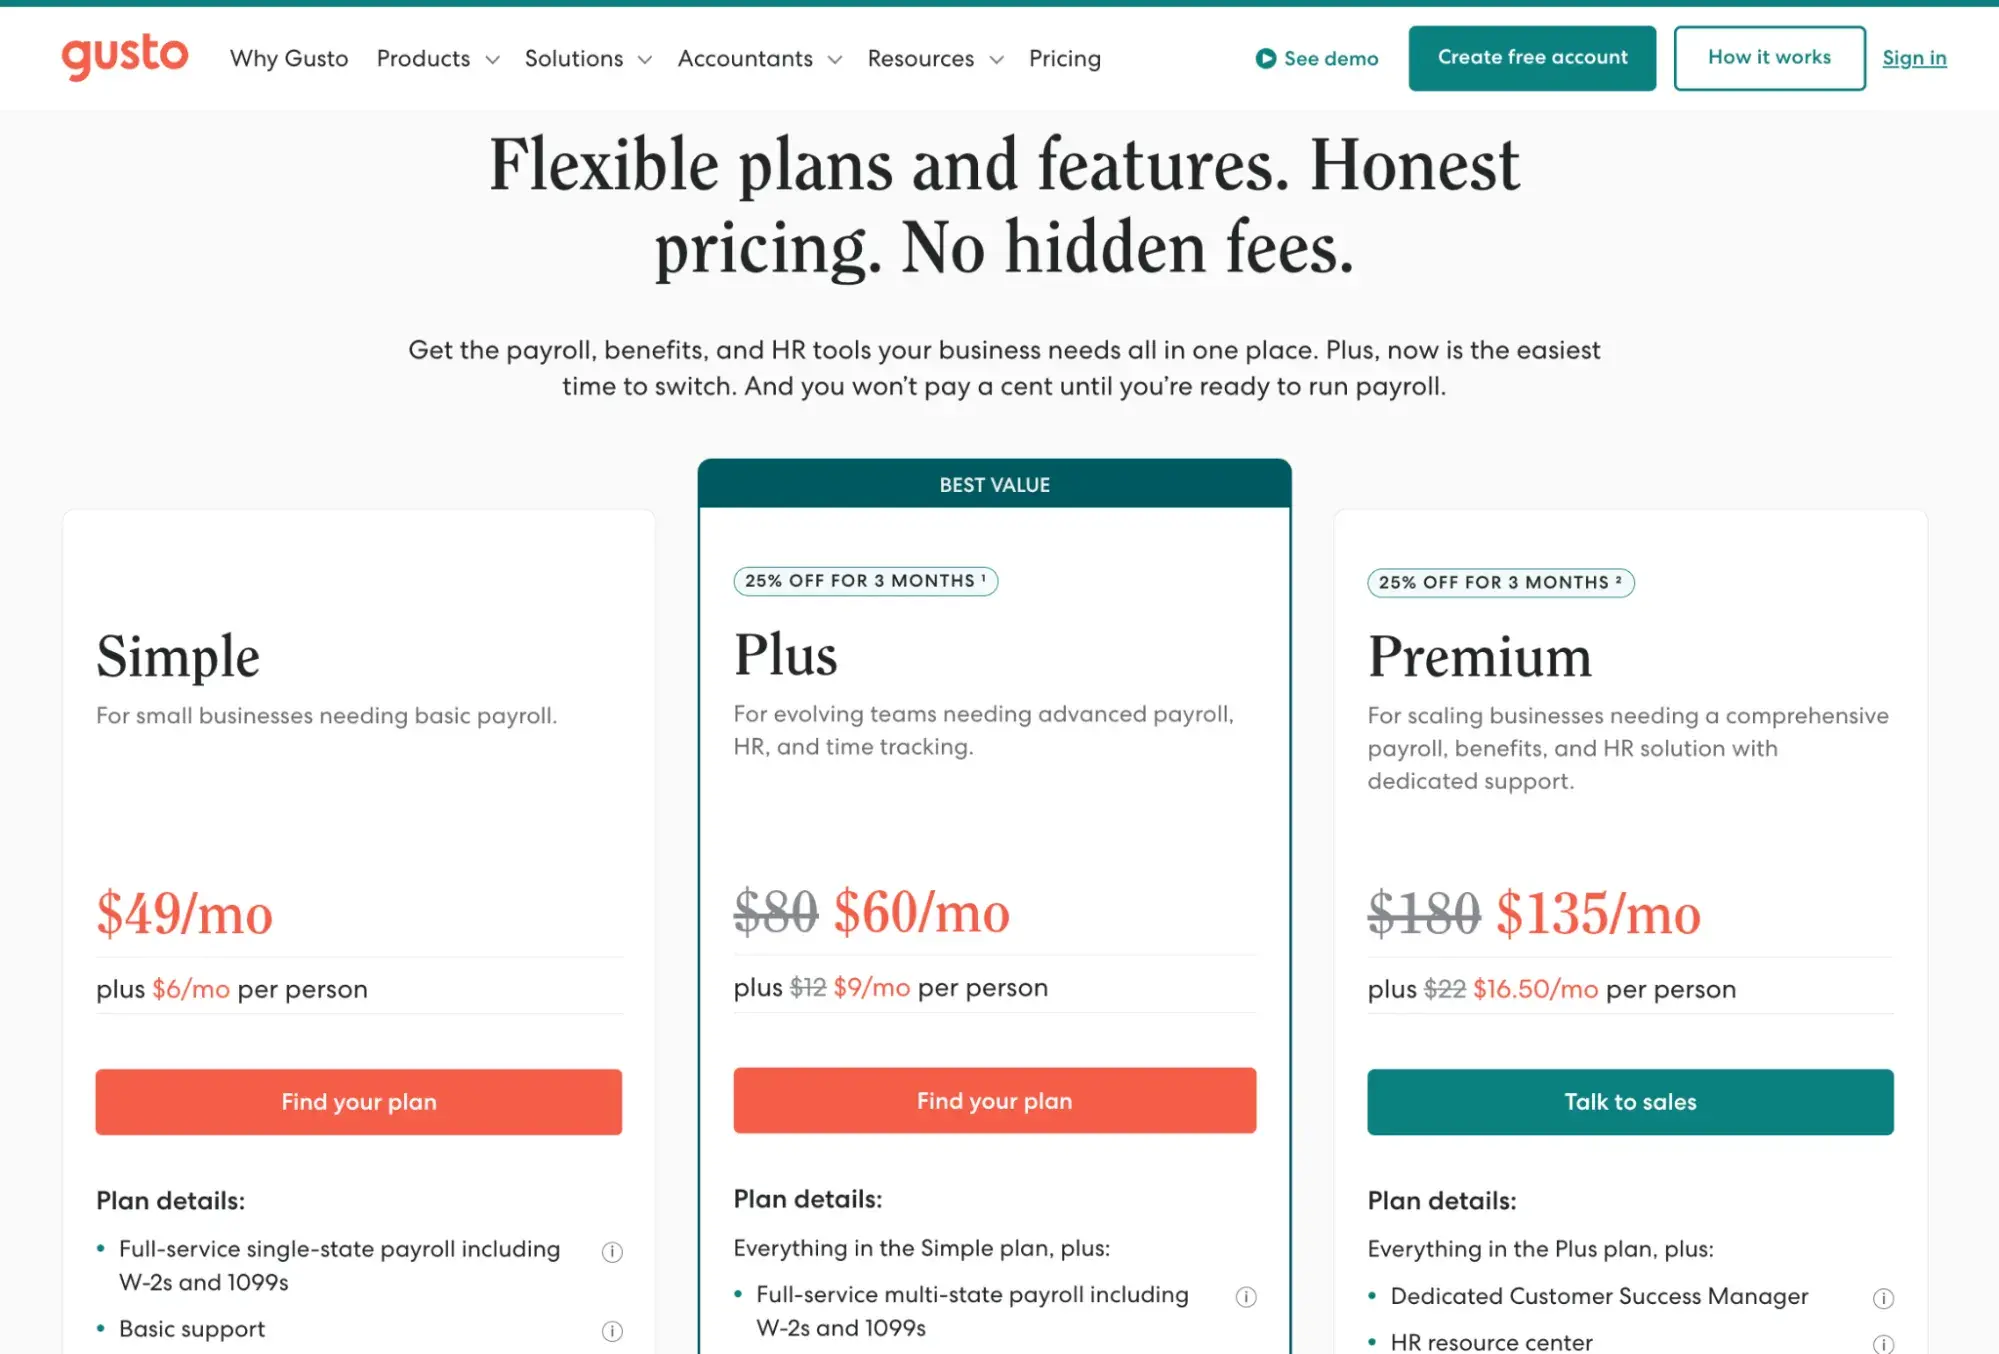This screenshot has height=1354, width=1999.
Task: Open the Resources dropdown menu
Action: point(935,59)
